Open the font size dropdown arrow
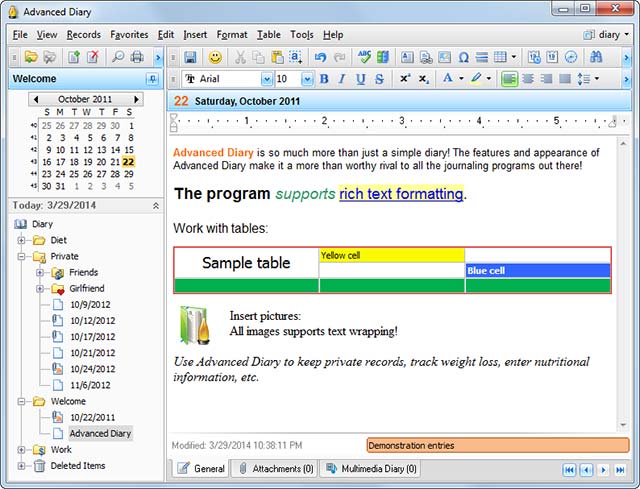Image resolution: width=640 pixels, height=489 pixels. pyautogui.click(x=307, y=79)
